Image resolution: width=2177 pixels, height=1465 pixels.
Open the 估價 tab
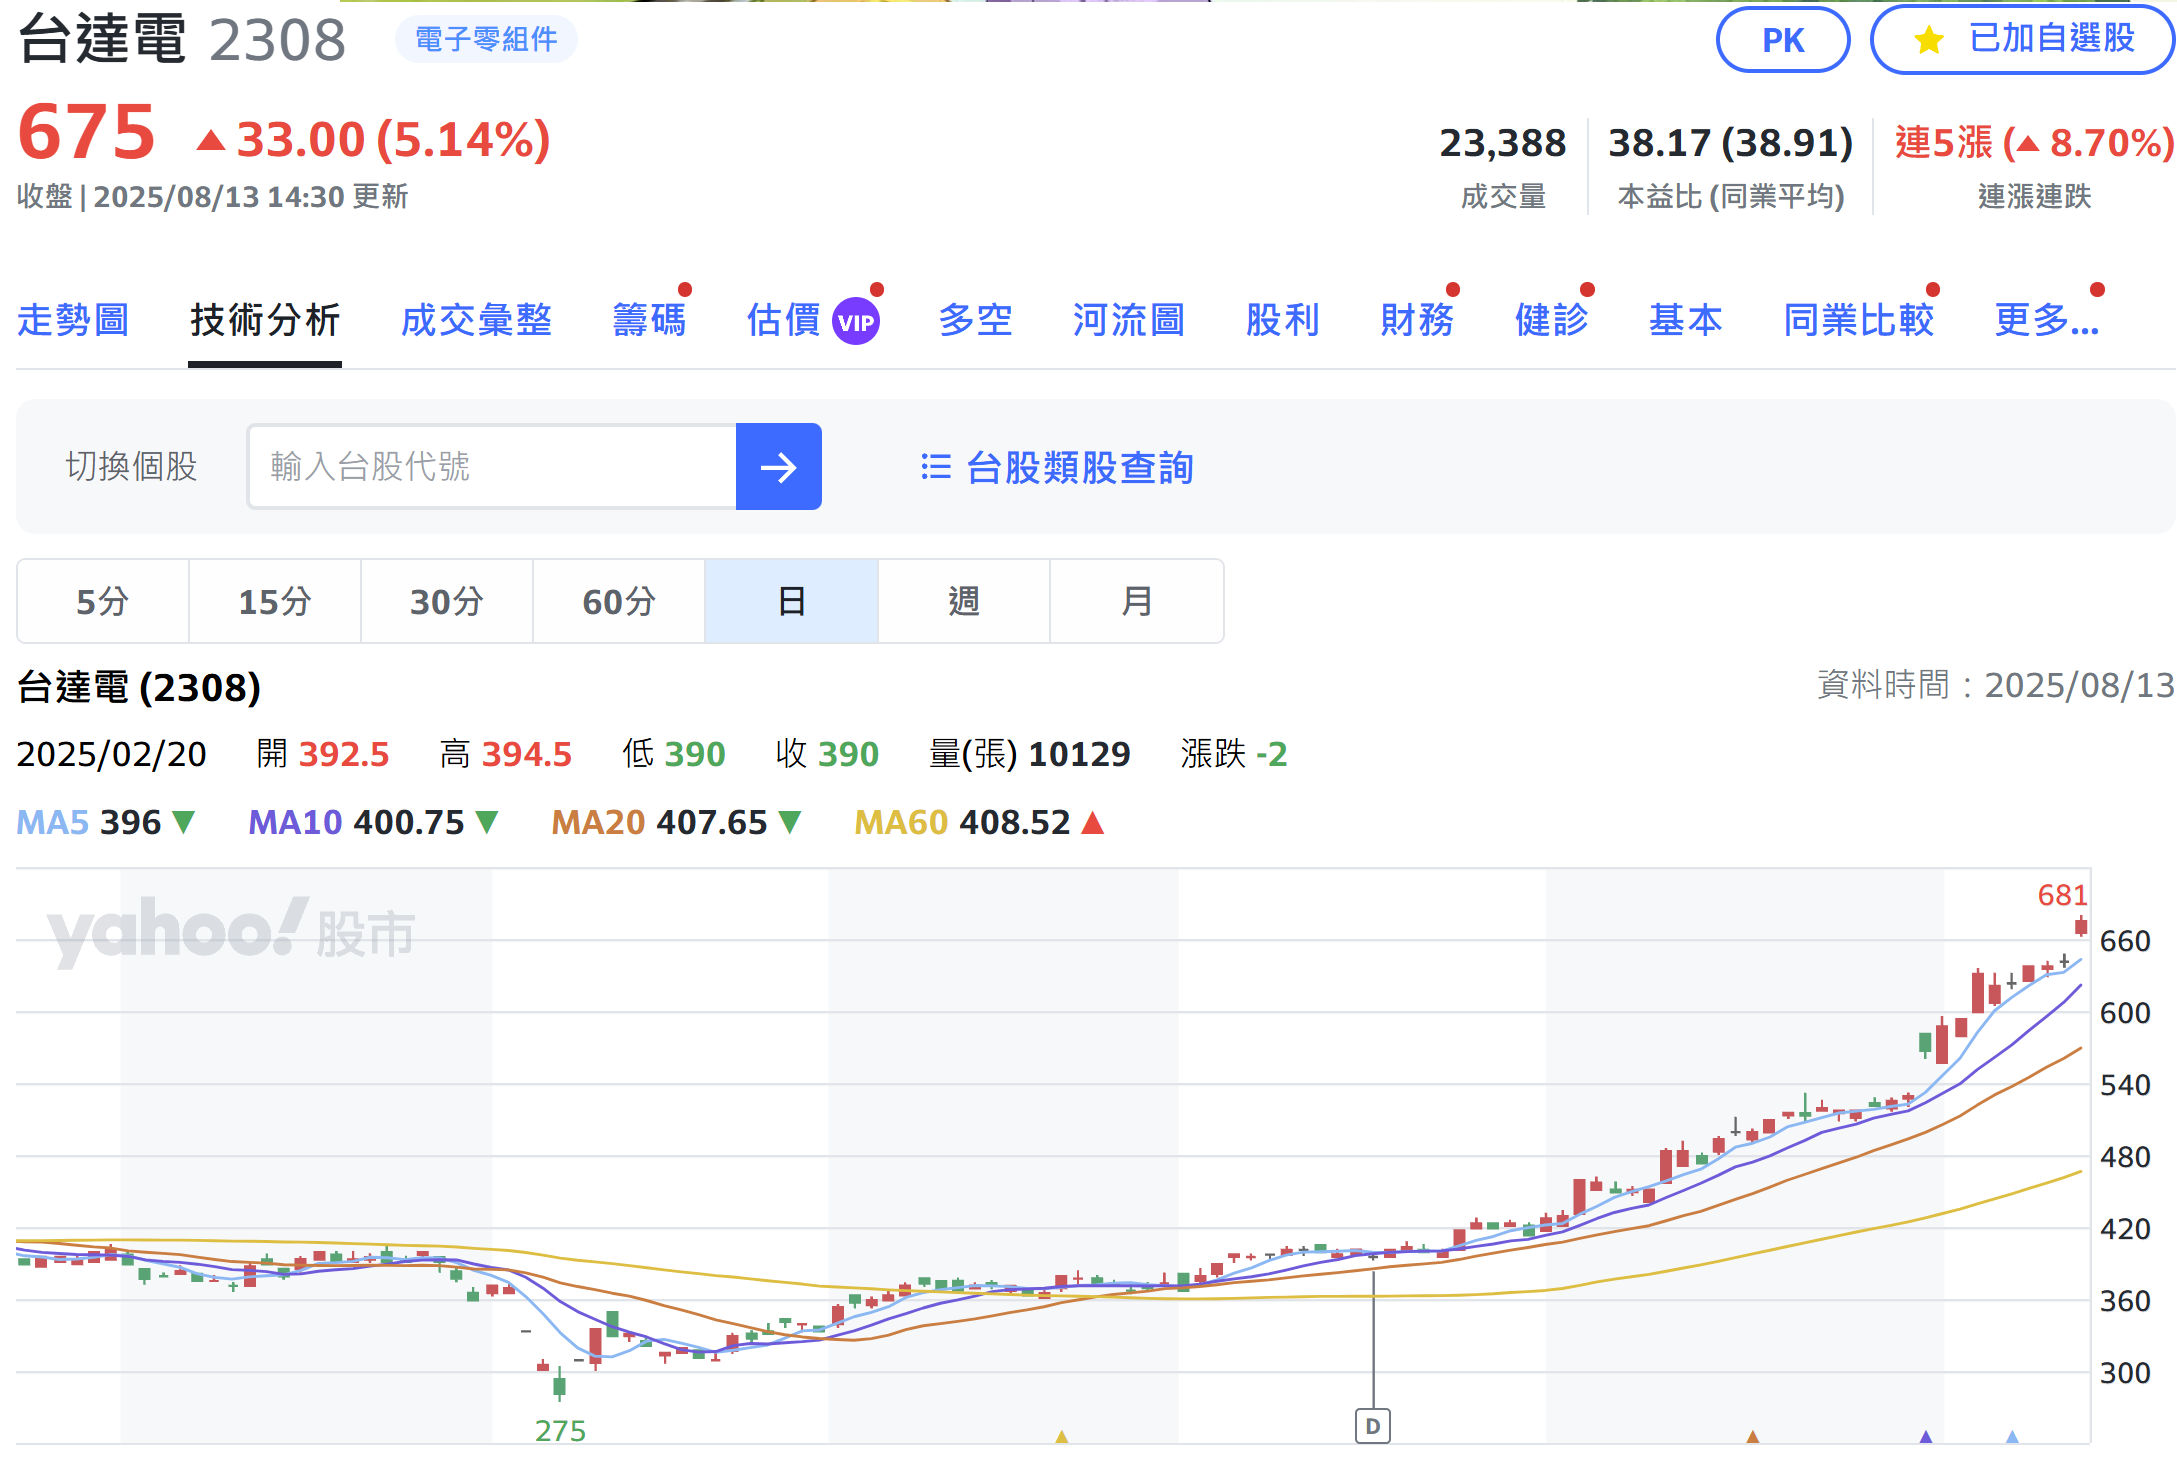[783, 320]
